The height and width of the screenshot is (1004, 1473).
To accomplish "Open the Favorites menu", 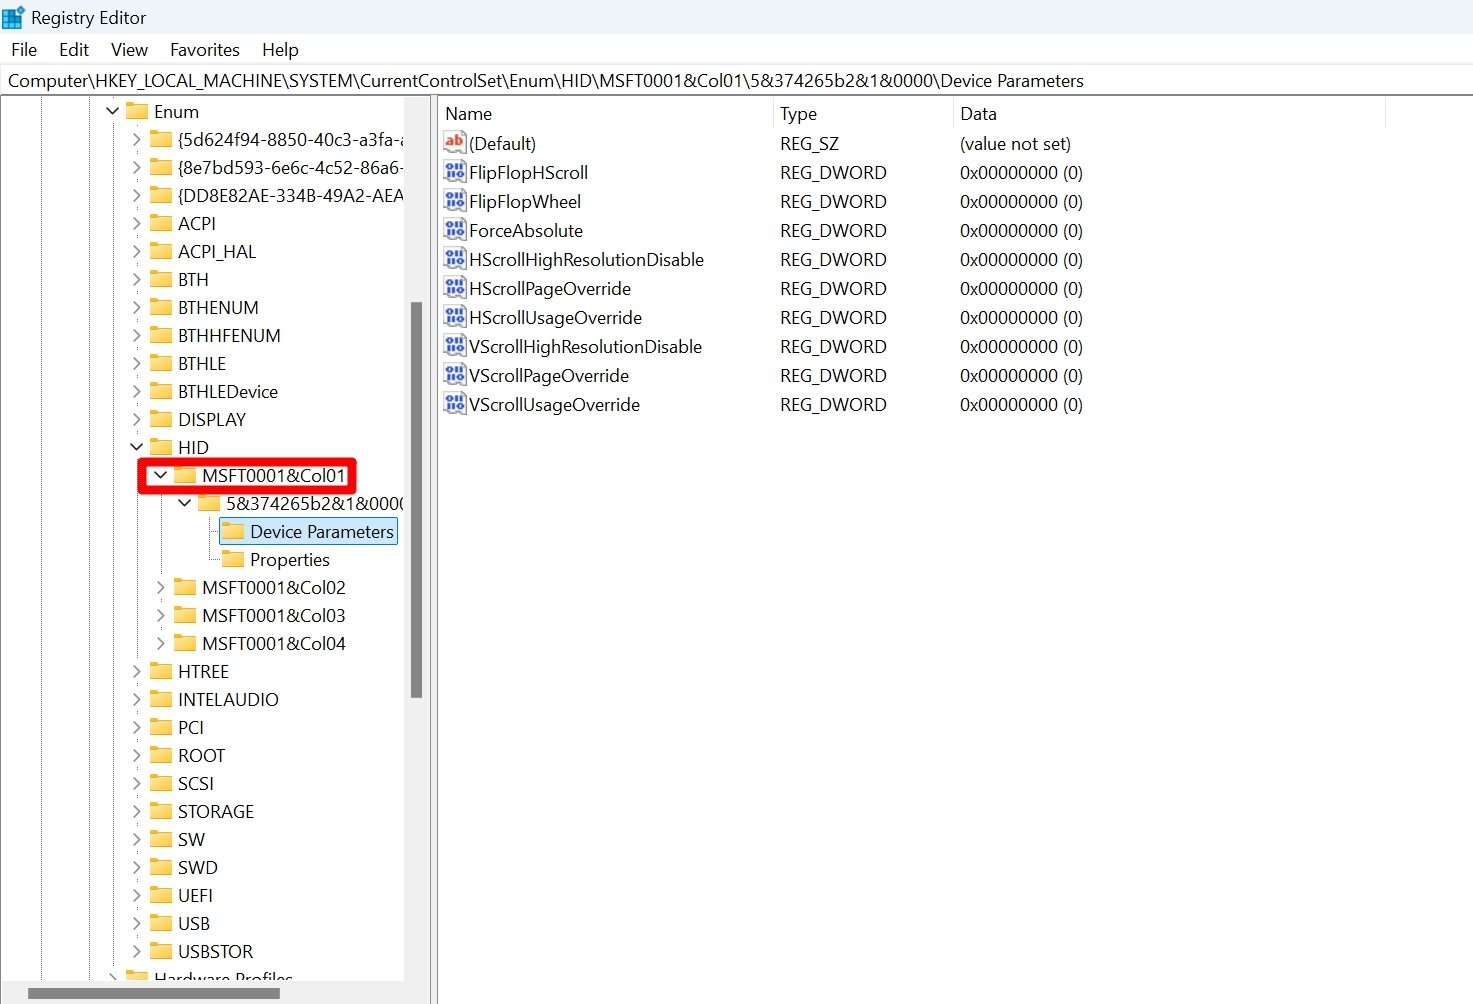I will [x=205, y=49].
